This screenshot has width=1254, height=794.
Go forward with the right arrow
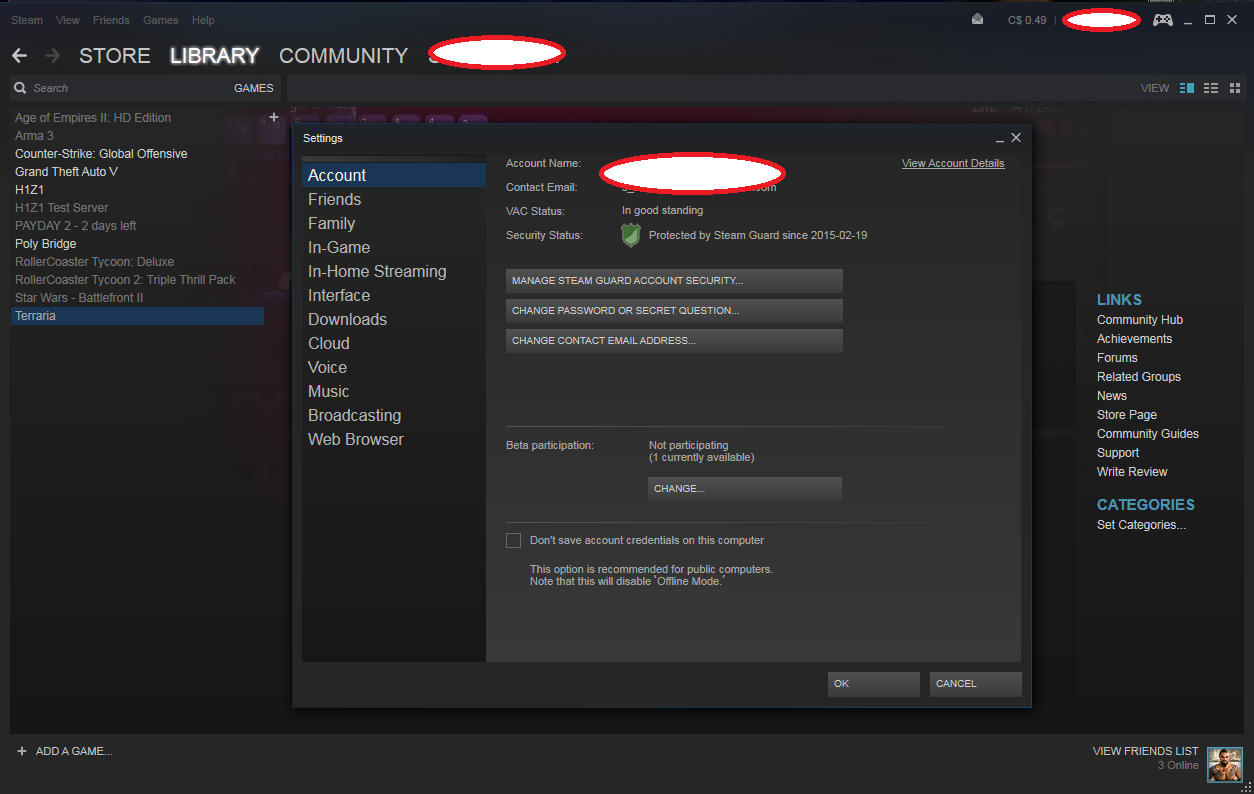52,56
